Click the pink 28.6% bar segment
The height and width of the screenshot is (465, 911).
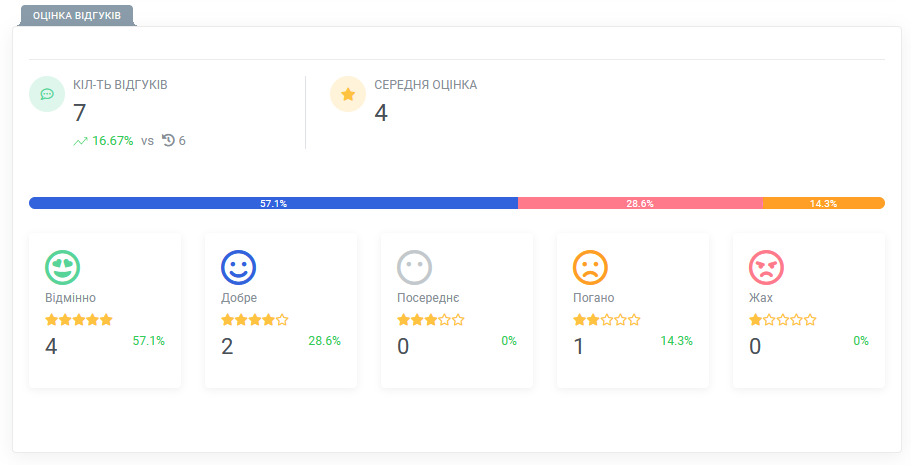640,203
